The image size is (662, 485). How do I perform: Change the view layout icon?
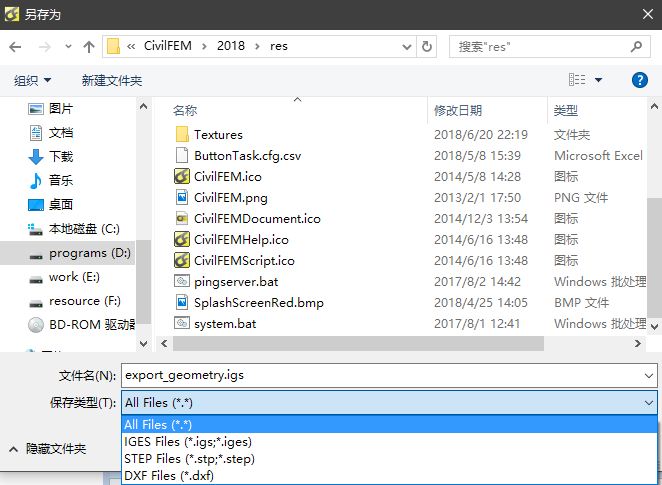[x=577, y=79]
